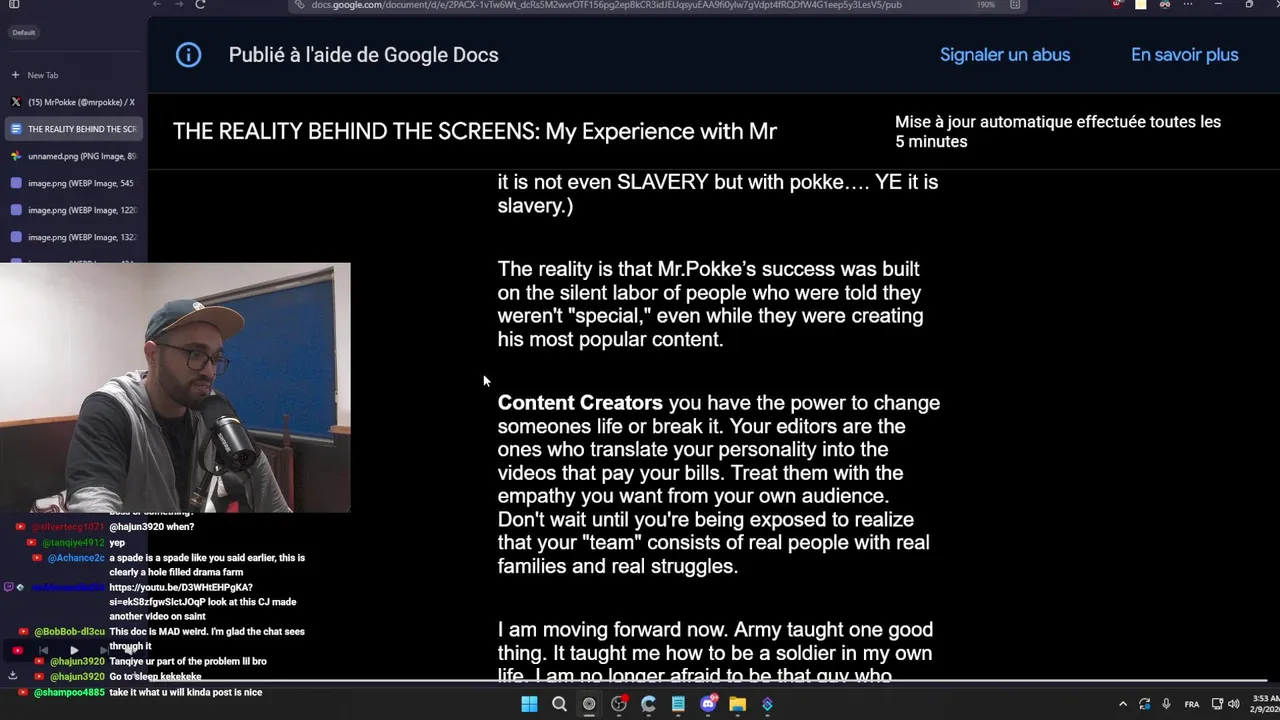The height and width of the screenshot is (720, 1280).
Task: Click the browser forward arrow
Action: click(178, 5)
